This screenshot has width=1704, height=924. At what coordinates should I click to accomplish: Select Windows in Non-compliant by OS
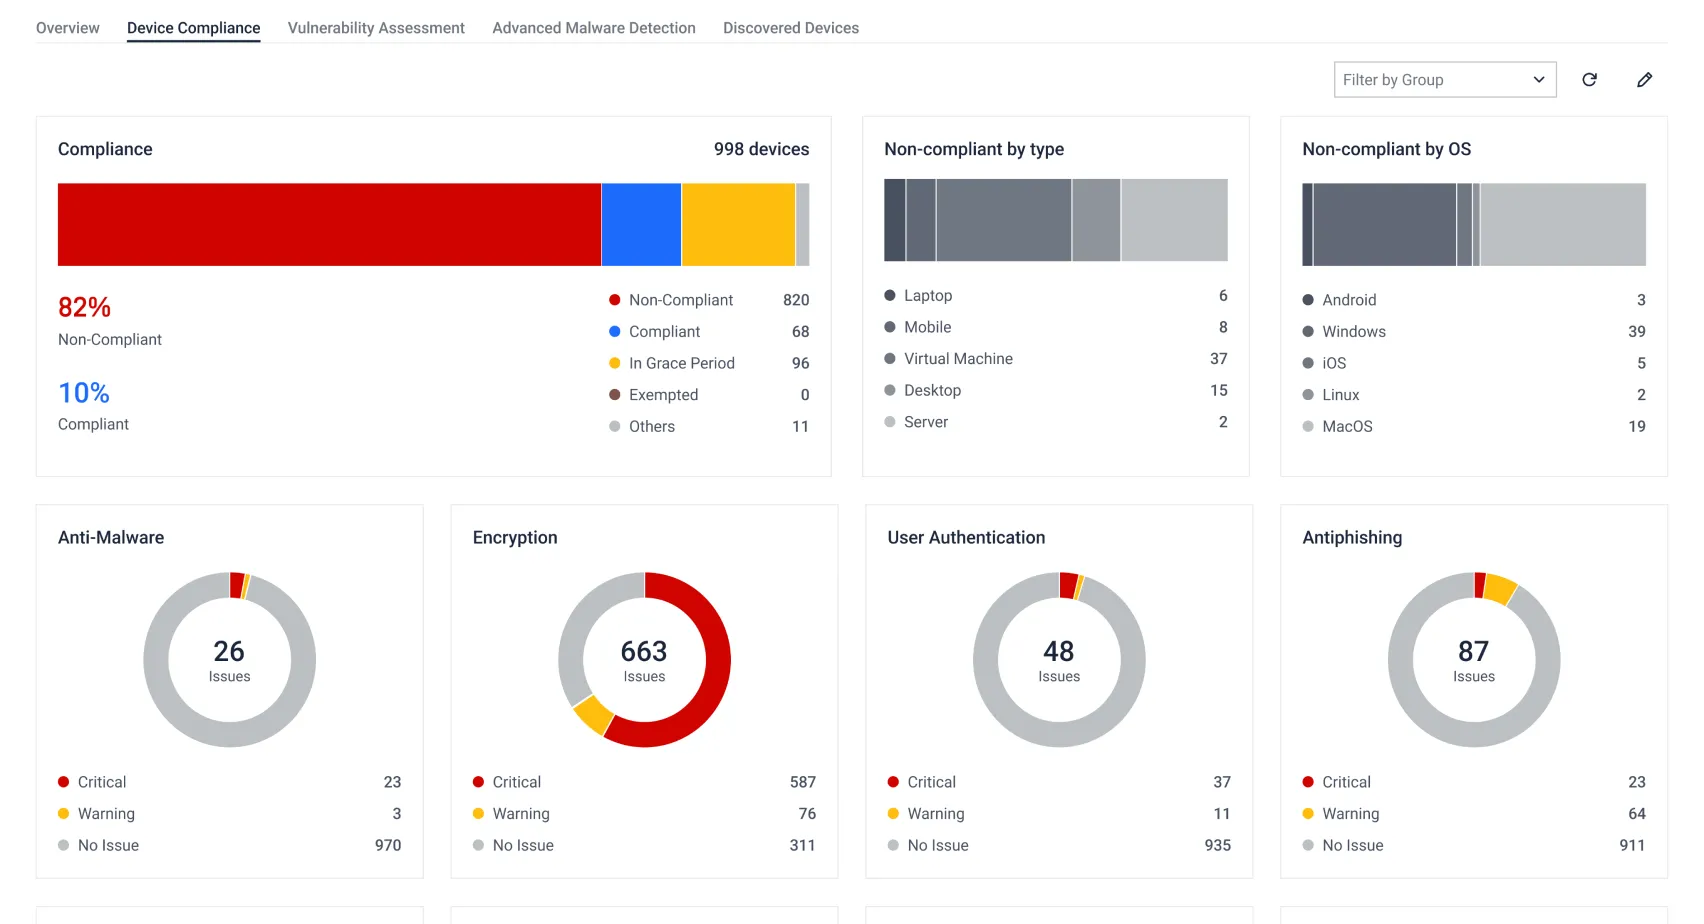[x=1474, y=332]
